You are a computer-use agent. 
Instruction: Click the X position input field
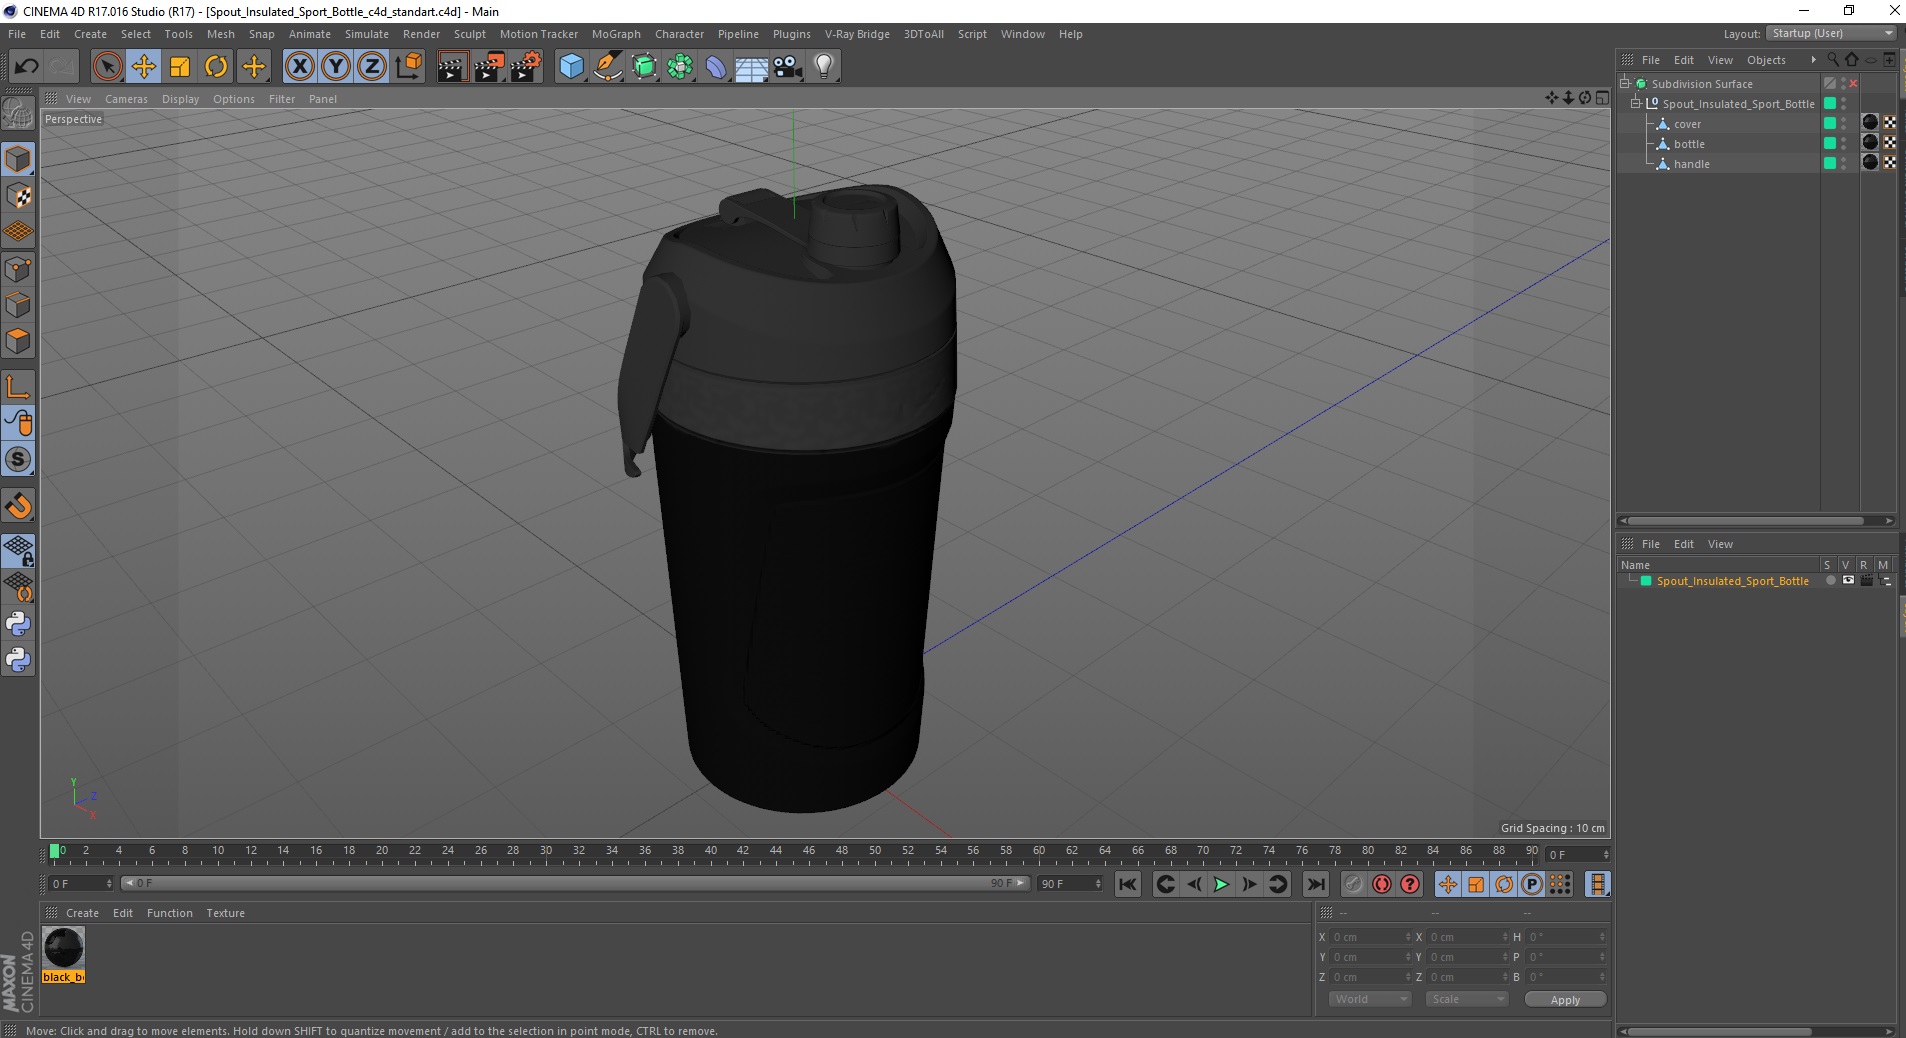pyautogui.click(x=1370, y=937)
